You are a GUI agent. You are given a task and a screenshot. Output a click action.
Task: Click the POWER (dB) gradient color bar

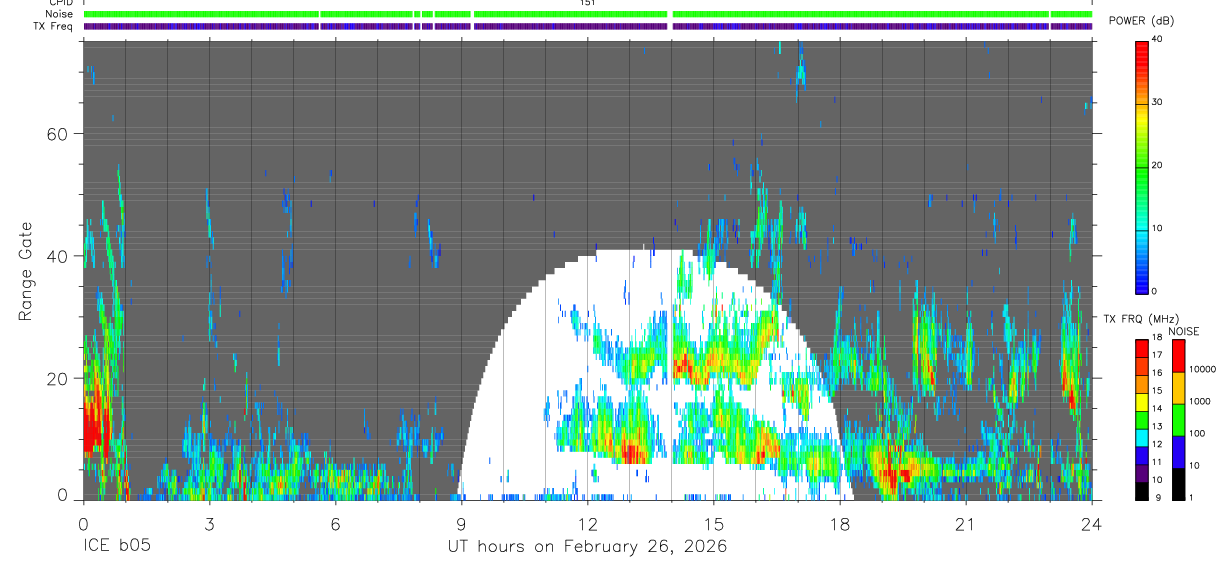click(x=1141, y=166)
